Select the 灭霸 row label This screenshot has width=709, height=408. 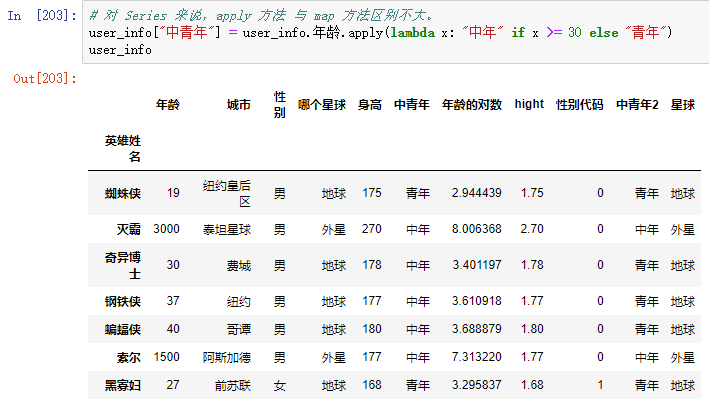(129, 229)
